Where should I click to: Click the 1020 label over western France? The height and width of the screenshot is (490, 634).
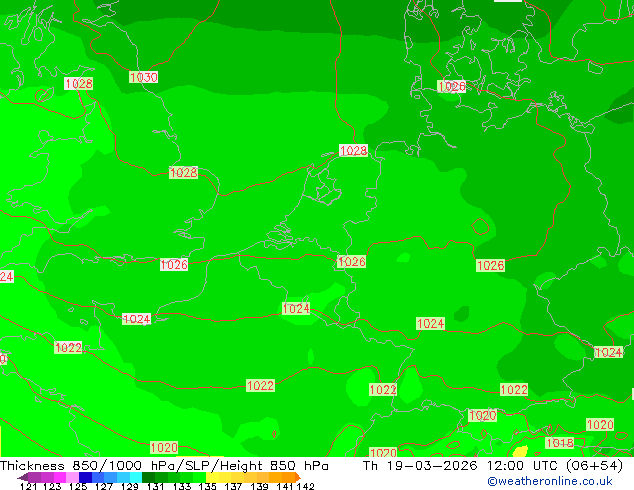pyautogui.click(x=164, y=447)
